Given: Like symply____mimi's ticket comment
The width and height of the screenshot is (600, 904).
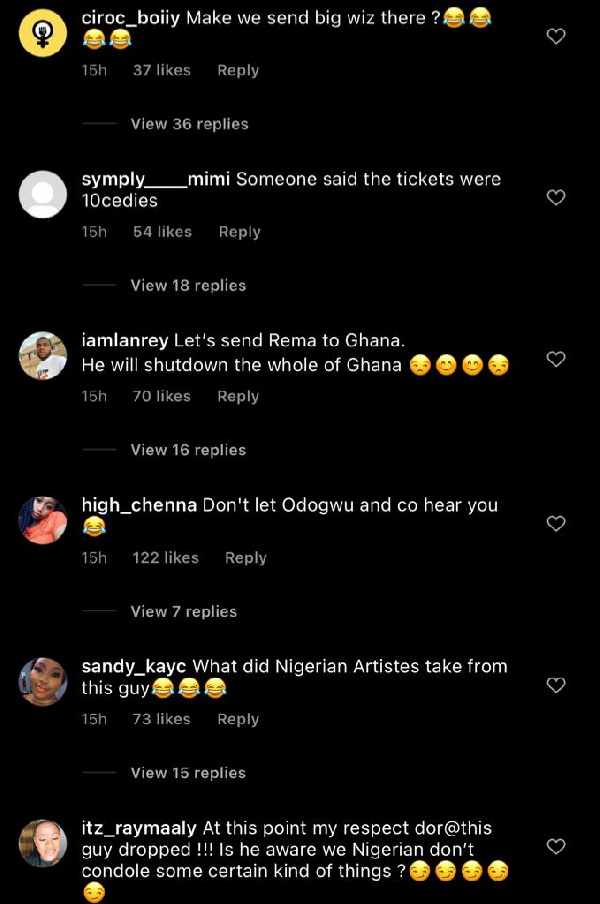Looking at the screenshot, I should (x=556, y=197).
